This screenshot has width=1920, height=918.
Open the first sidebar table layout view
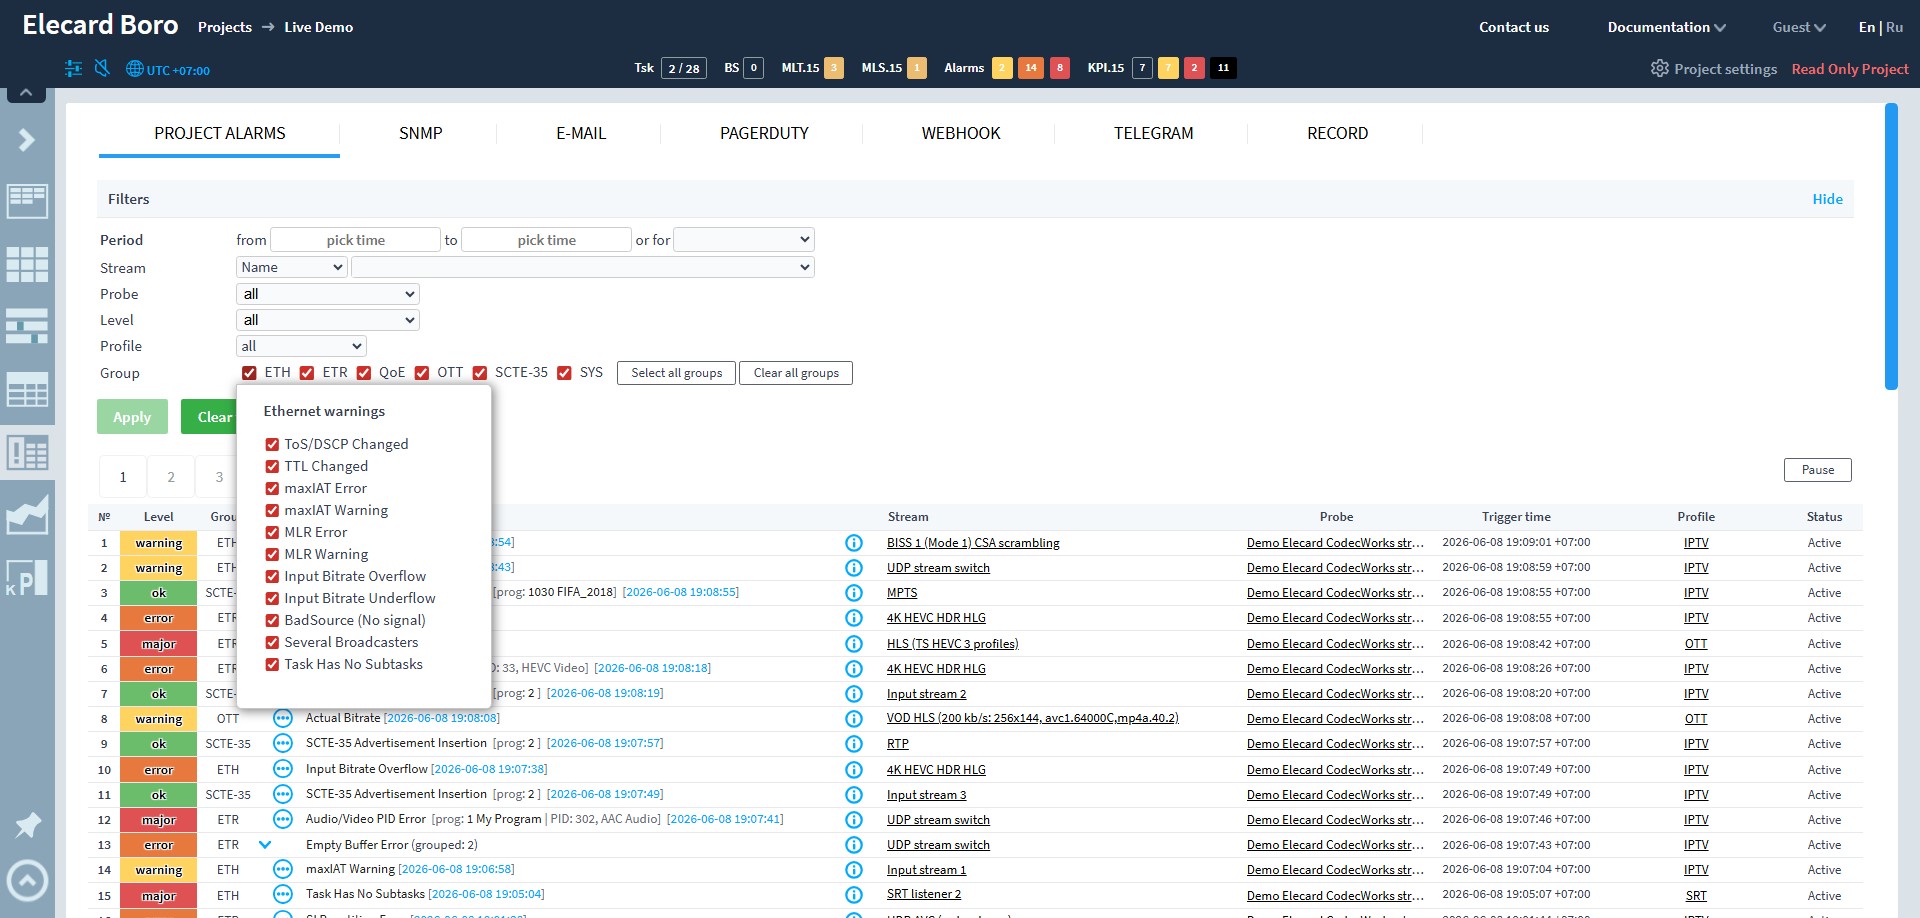tap(27, 201)
